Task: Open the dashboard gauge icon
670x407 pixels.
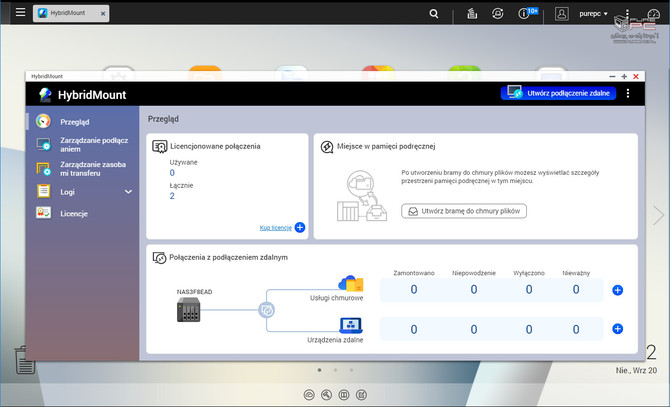Action: 654,15
